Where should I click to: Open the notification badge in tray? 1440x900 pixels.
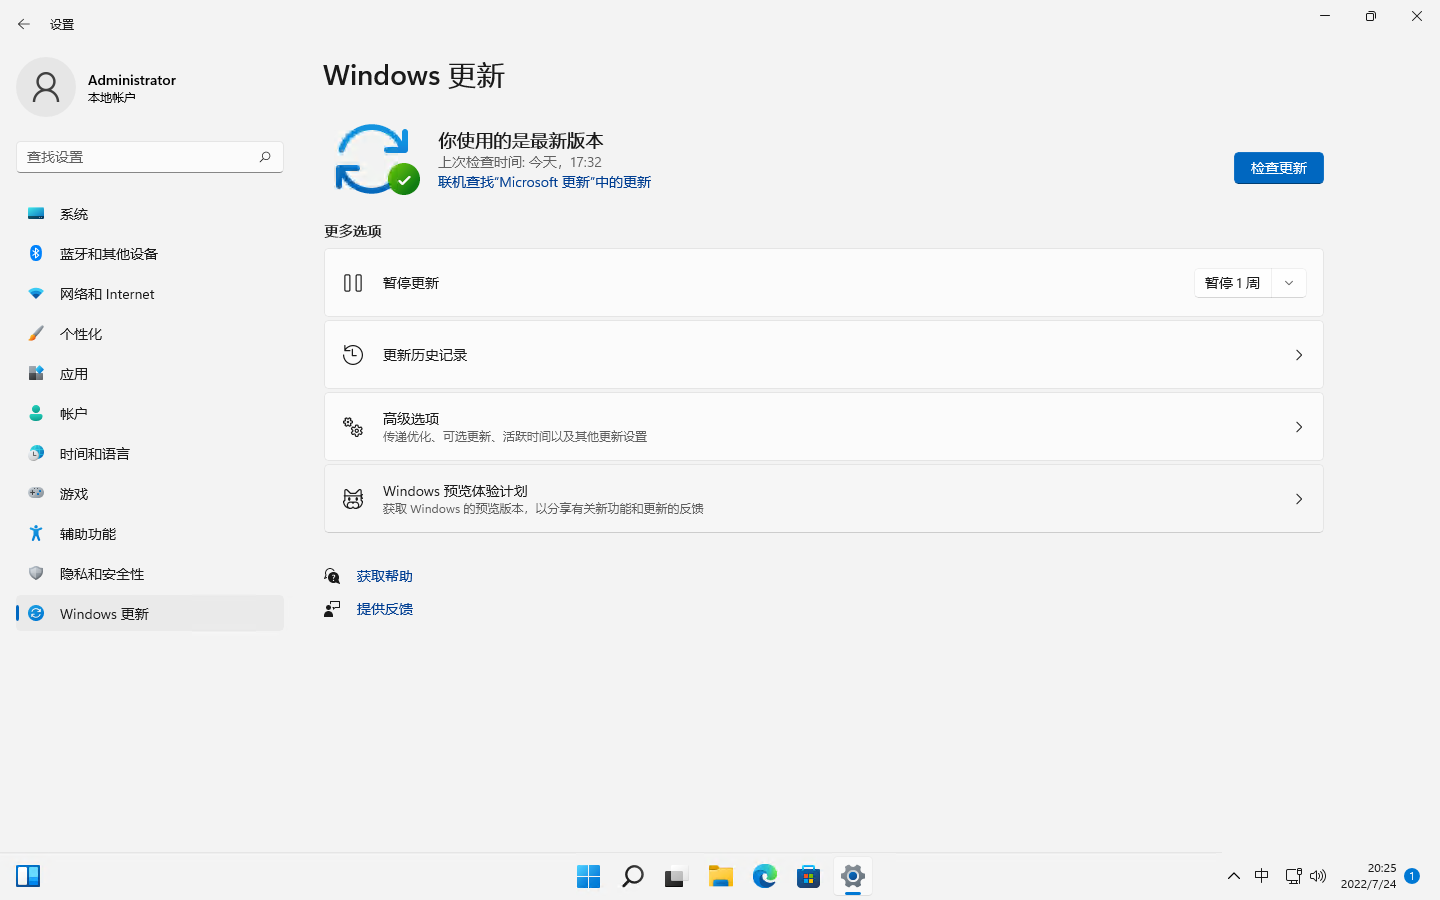point(1412,876)
